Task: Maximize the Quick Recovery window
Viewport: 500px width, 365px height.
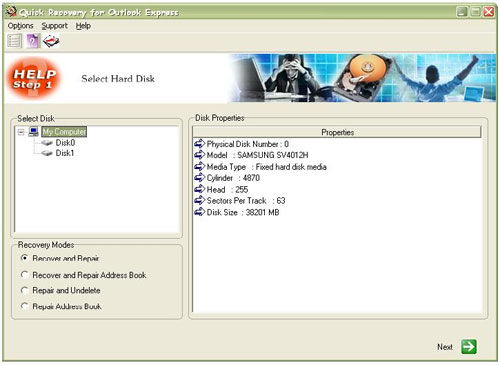Action: click(x=475, y=12)
